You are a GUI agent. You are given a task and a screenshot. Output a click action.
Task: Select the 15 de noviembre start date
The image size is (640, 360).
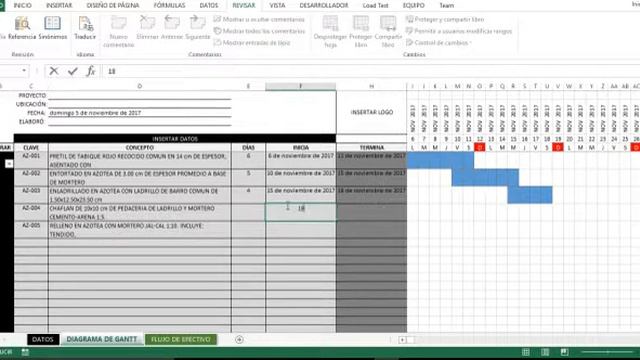pyautogui.click(x=301, y=195)
